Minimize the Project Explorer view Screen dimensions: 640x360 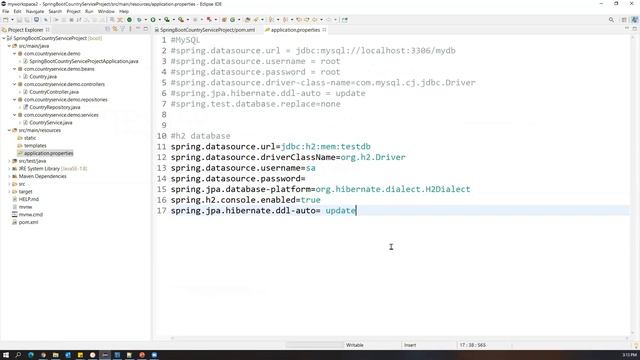pos(138,29)
